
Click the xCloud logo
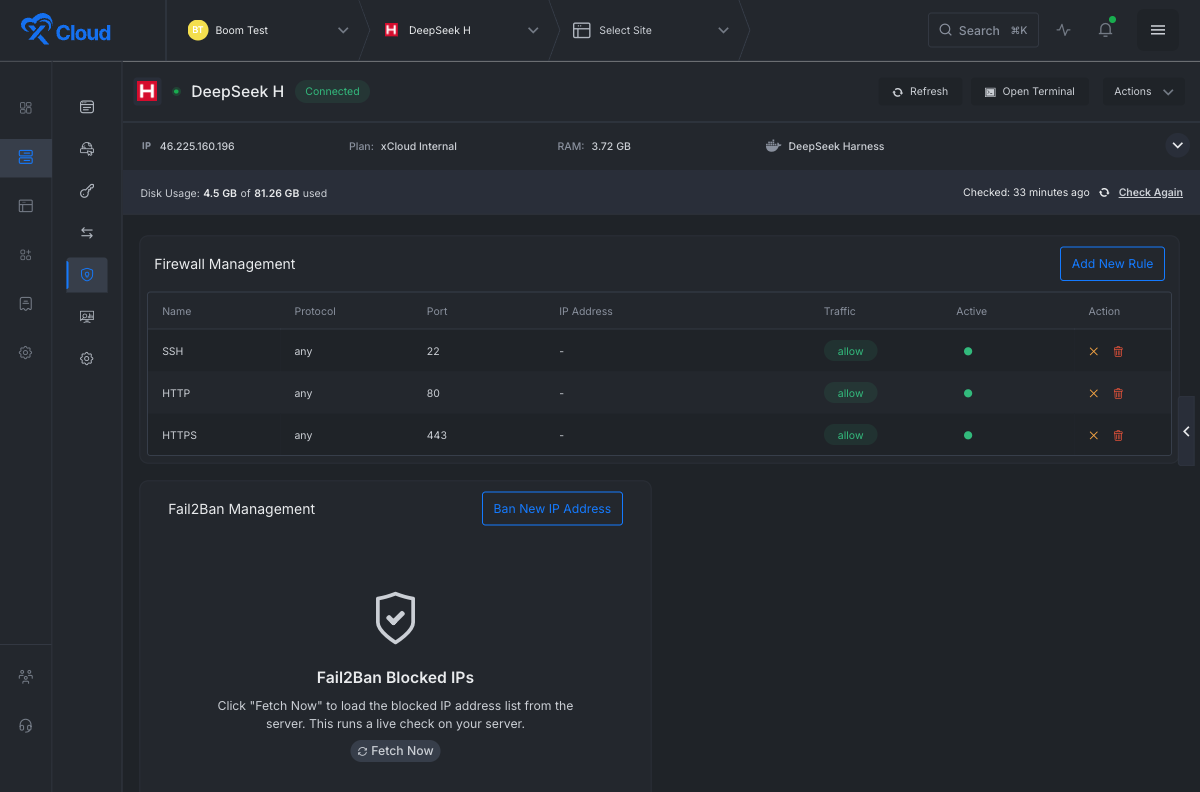(66, 30)
